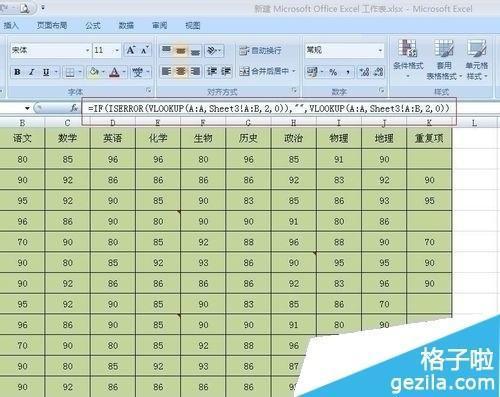Set middle vertical alignment
The width and height of the screenshot is (500, 397).
181,50
